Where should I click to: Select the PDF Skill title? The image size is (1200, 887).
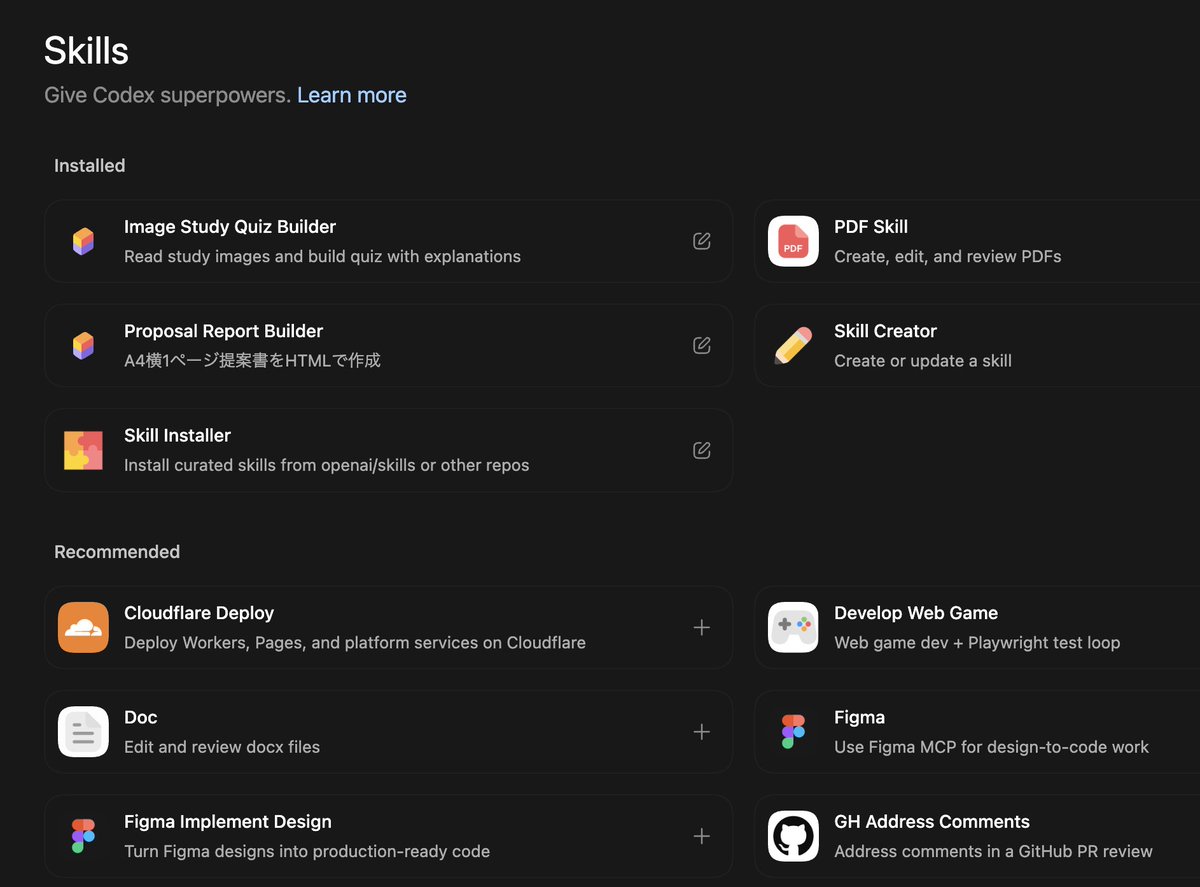(x=871, y=227)
